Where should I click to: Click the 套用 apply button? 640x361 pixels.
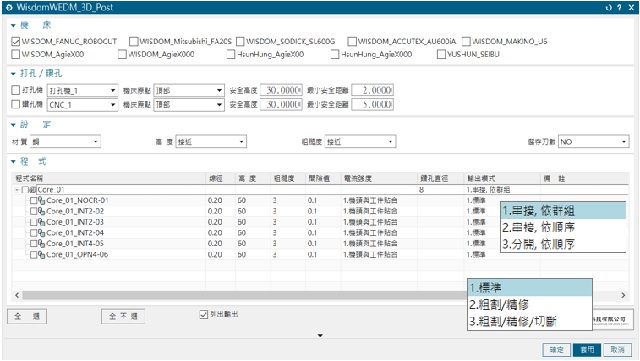click(x=587, y=350)
